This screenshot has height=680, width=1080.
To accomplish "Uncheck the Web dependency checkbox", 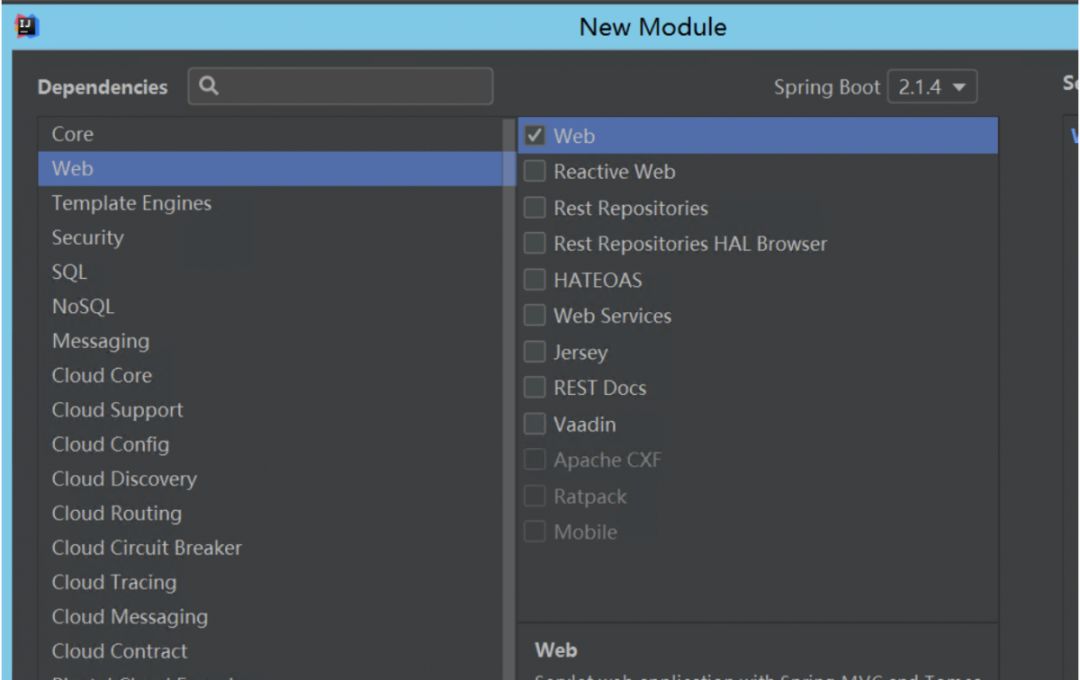I will (534, 135).
